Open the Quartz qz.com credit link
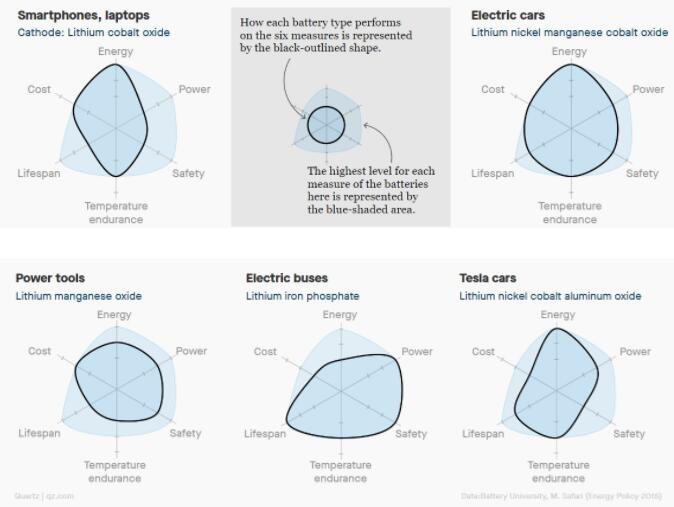 tap(44, 496)
